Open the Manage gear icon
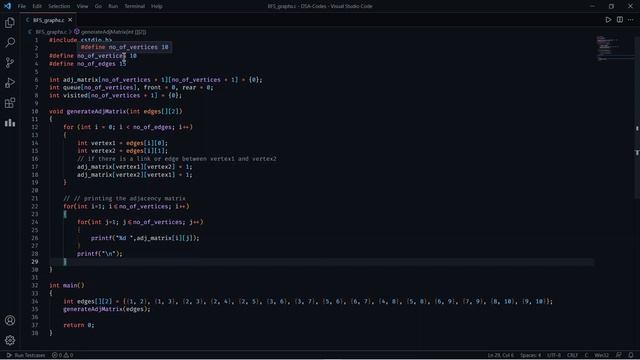The image size is (640, 360). 10,340
